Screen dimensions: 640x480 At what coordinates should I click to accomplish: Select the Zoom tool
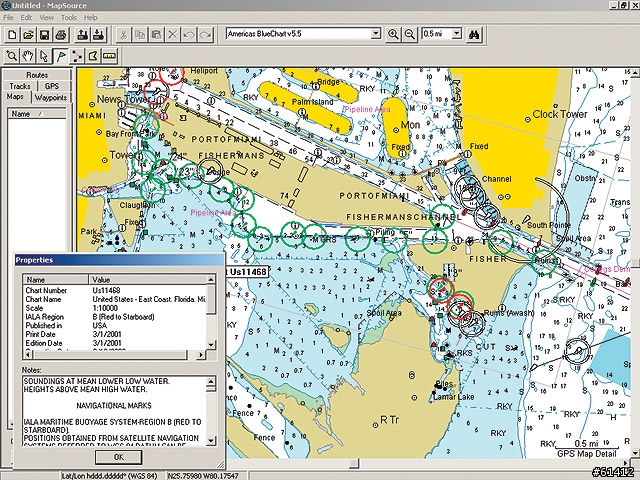(12, 56)
